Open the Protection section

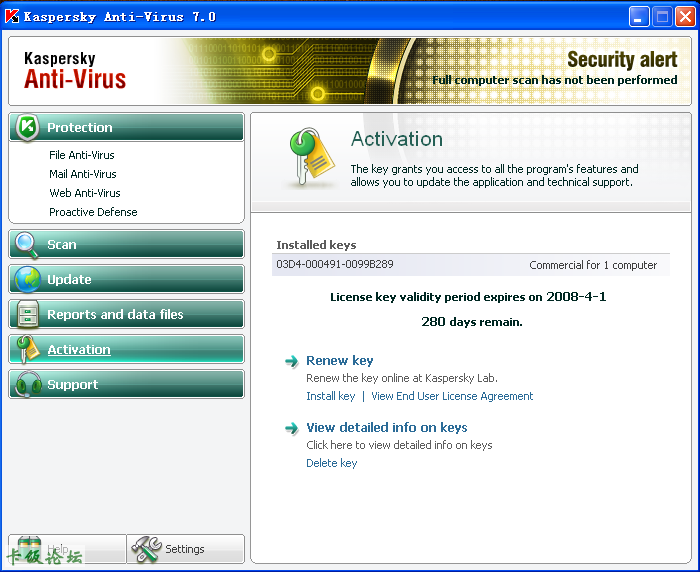[x=126, y=127]
